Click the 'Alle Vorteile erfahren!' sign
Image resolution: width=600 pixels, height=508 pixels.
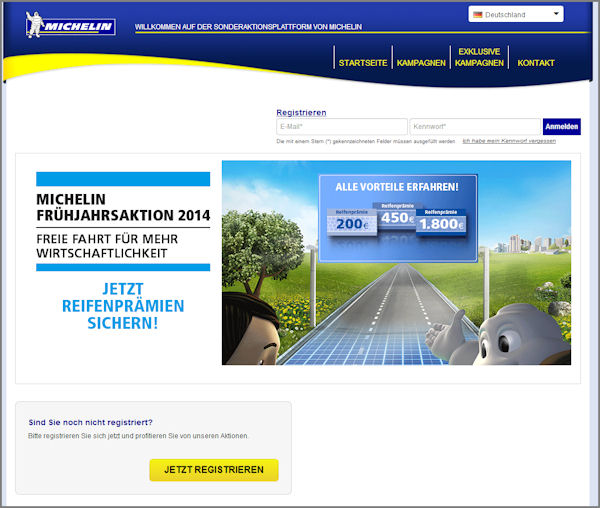[398, 218]
